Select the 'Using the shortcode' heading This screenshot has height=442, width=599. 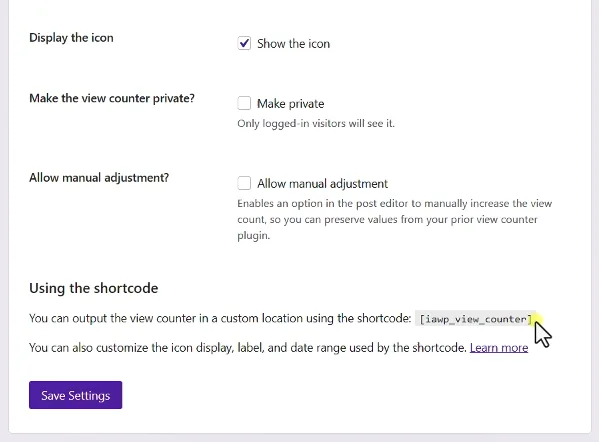tap(94, 288)
